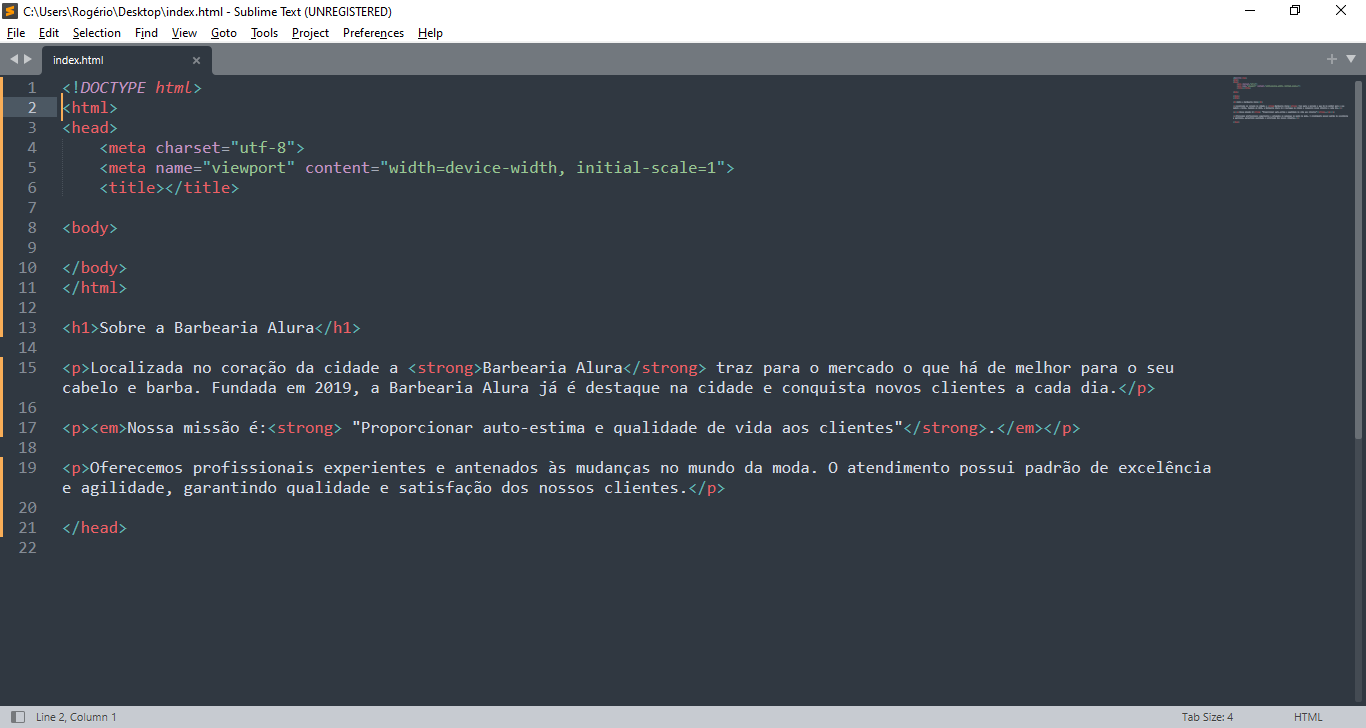Open the Goto menu

tap(224, 33)
